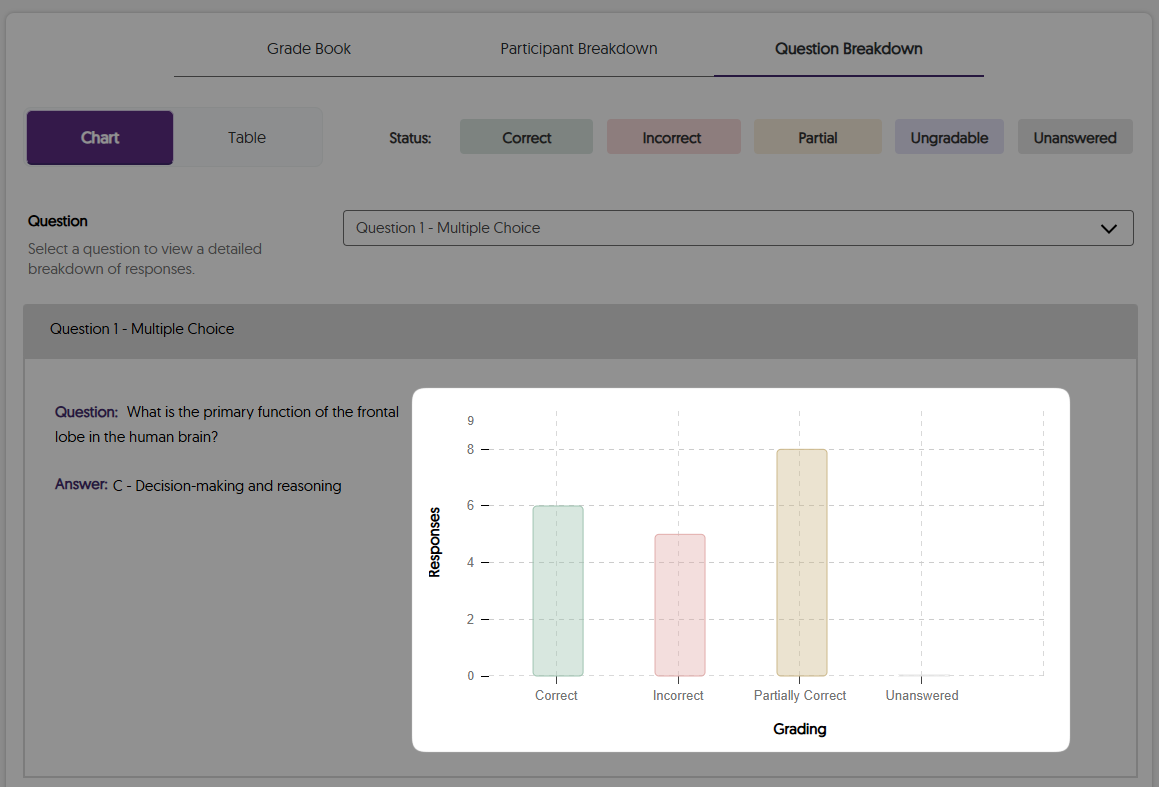Select the Chart view toggle
The width and height of the screenshot is (1159, 787).
click(x=99, y=137)
